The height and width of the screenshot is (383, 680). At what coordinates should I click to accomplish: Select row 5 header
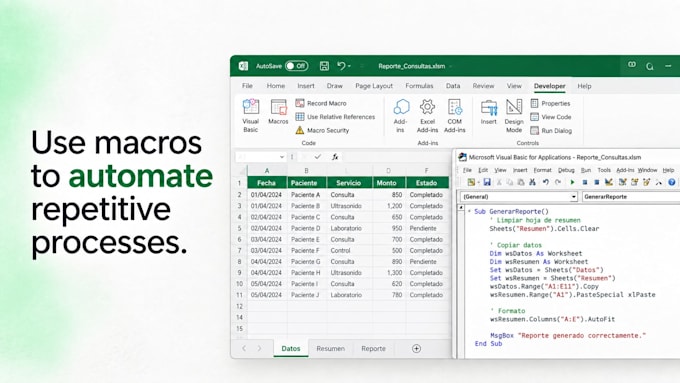point(239,228)
